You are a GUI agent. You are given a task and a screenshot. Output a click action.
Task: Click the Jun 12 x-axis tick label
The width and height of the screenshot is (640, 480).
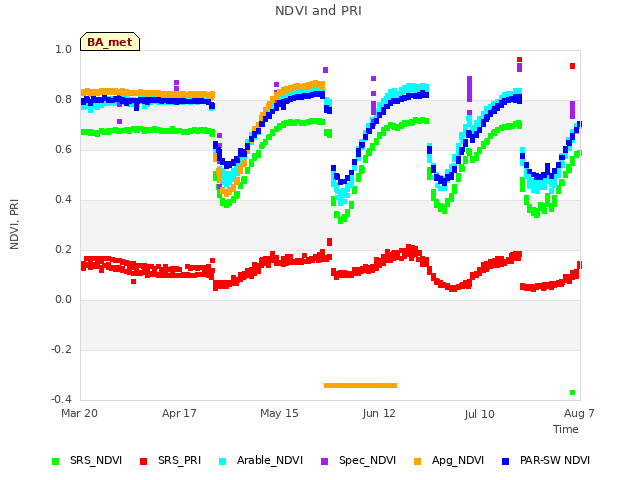pos(379,413)
